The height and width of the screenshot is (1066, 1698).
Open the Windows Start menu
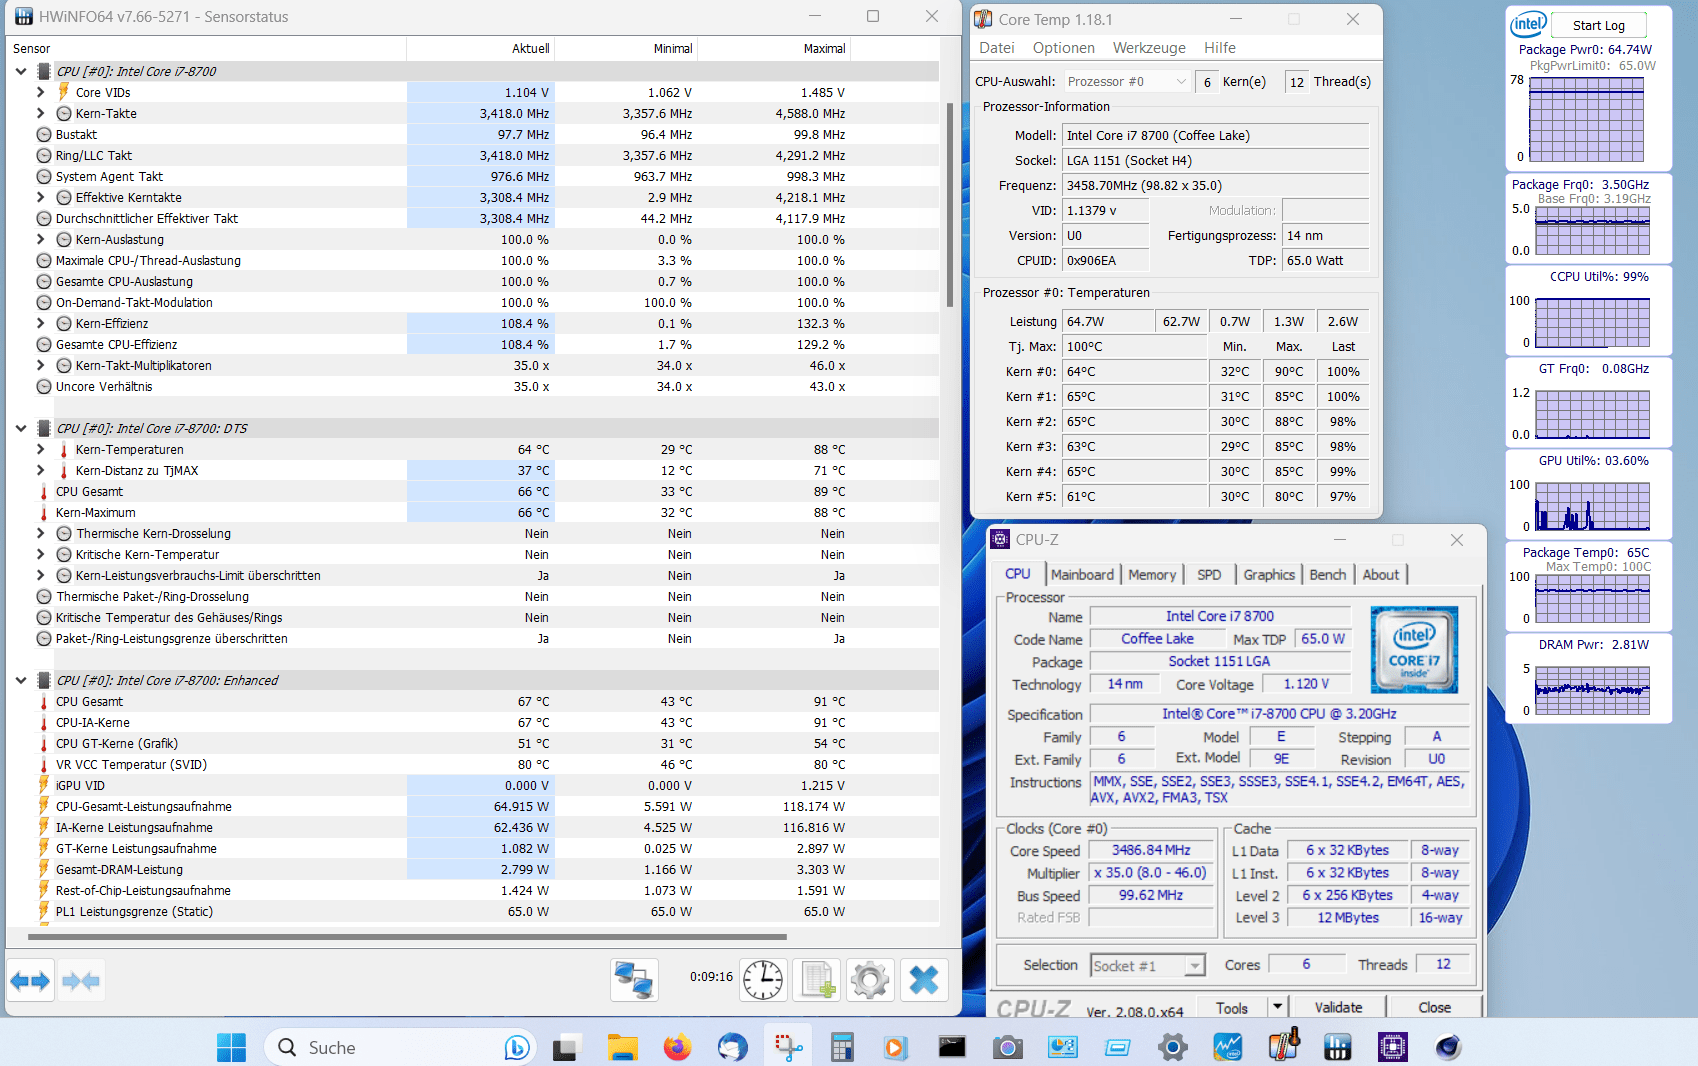point(231,1047)
